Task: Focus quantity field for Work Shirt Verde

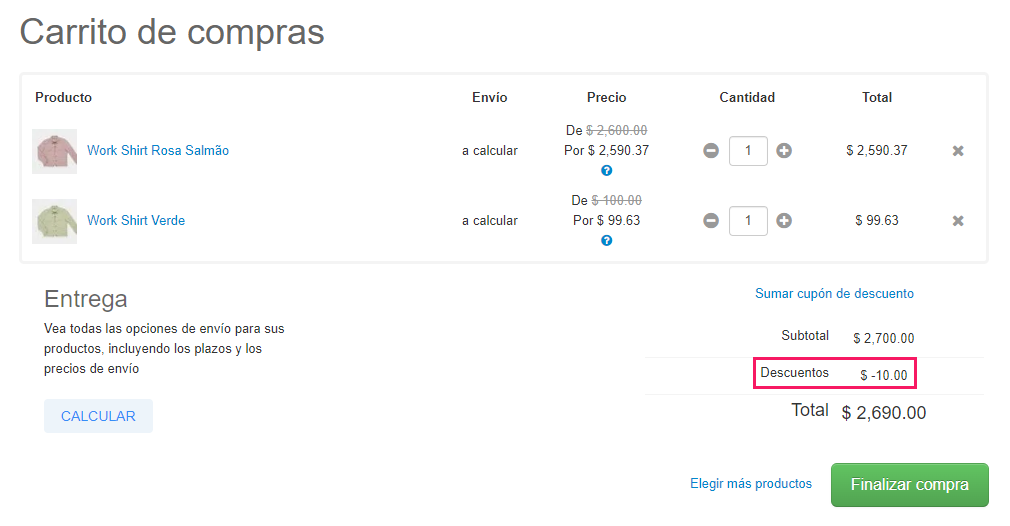Action: coord(748,221)
